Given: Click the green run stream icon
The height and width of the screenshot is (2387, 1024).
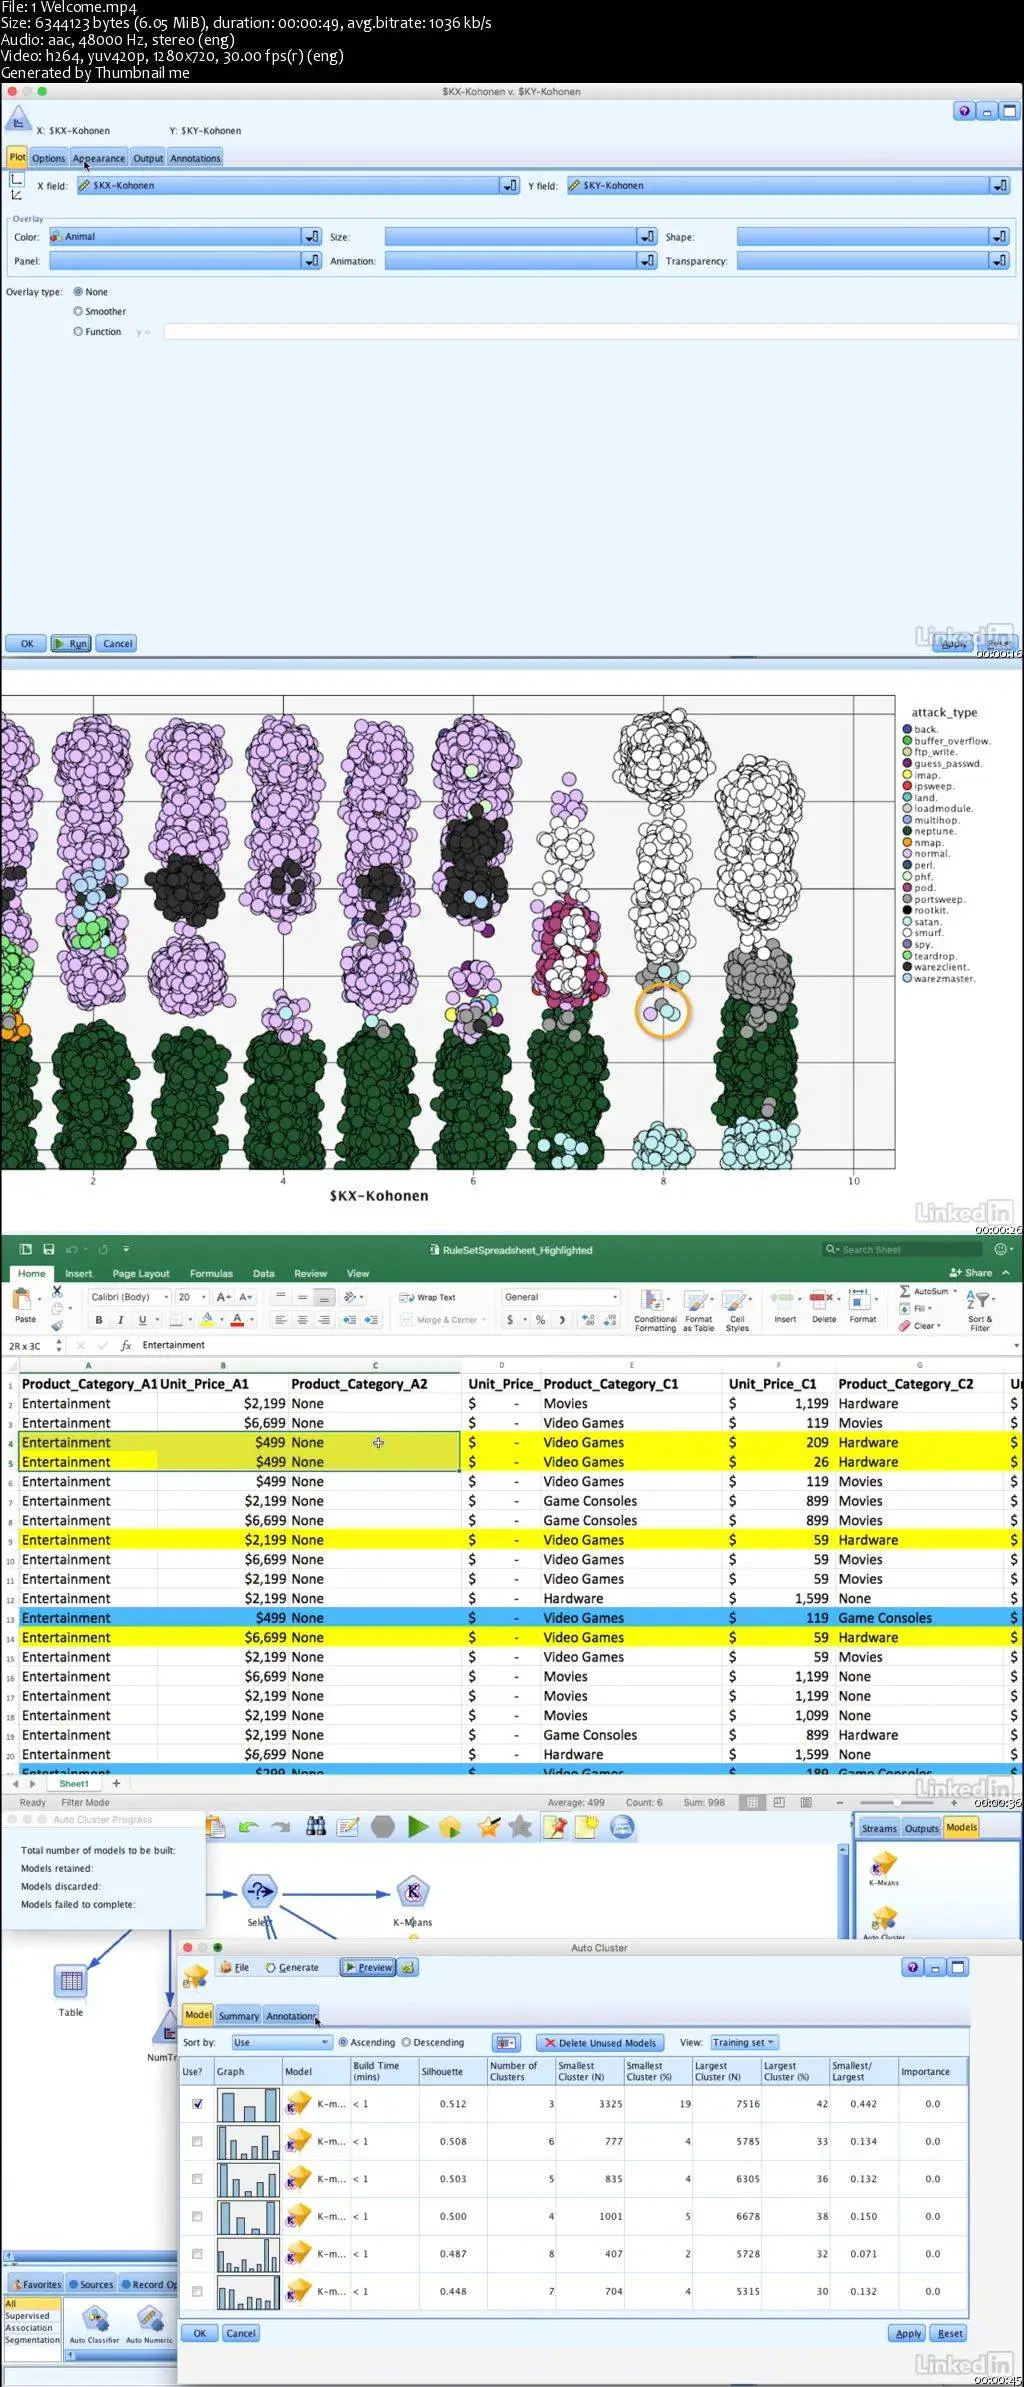Looking at the screenshot, I should click(x=418, y=1827).
